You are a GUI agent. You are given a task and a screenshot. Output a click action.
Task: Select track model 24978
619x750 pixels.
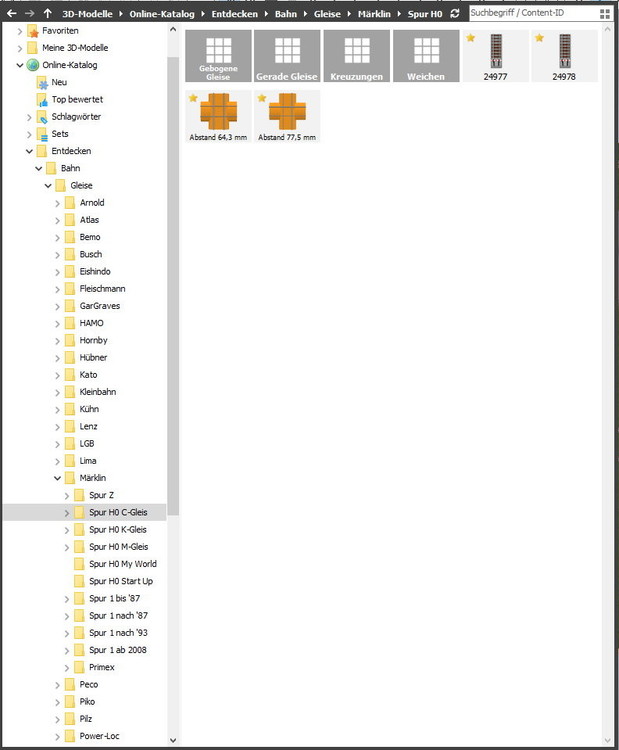564,56
